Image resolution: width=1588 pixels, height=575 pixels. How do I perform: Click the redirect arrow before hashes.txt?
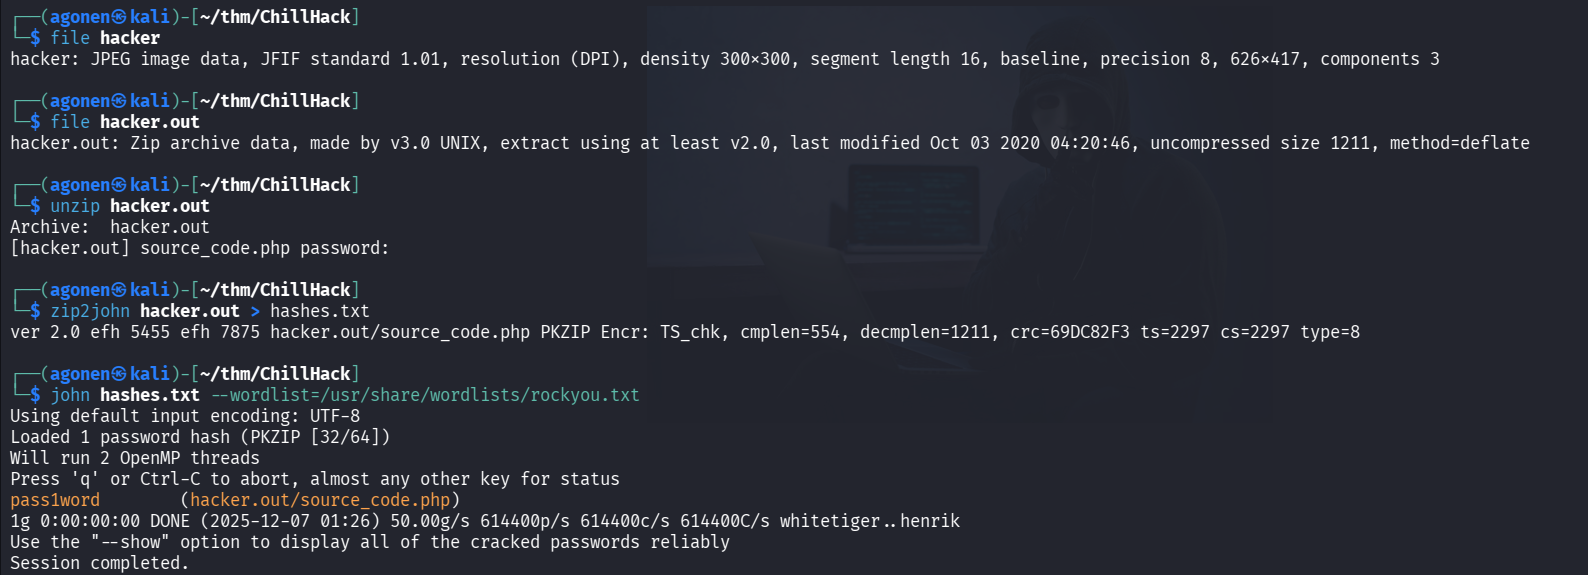pos(255,311)
